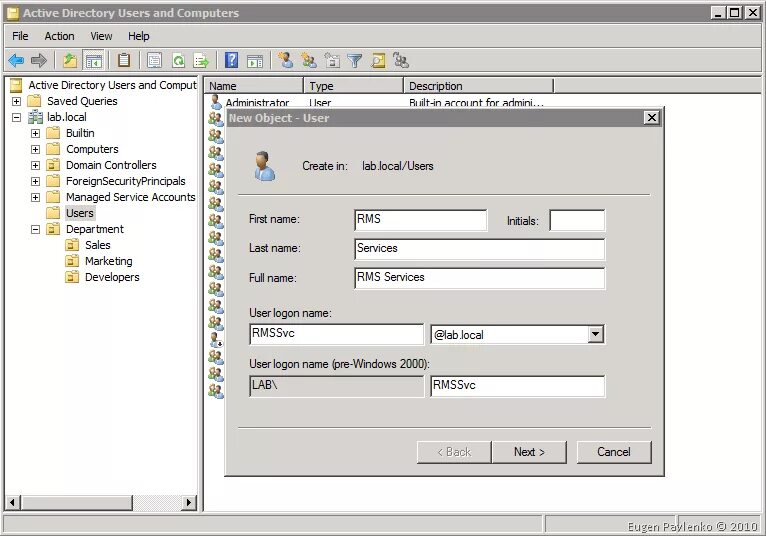The width and height of the screenshot is (766, 536).
Task: Expand the Saved Queries node
Action: (17, 101)
